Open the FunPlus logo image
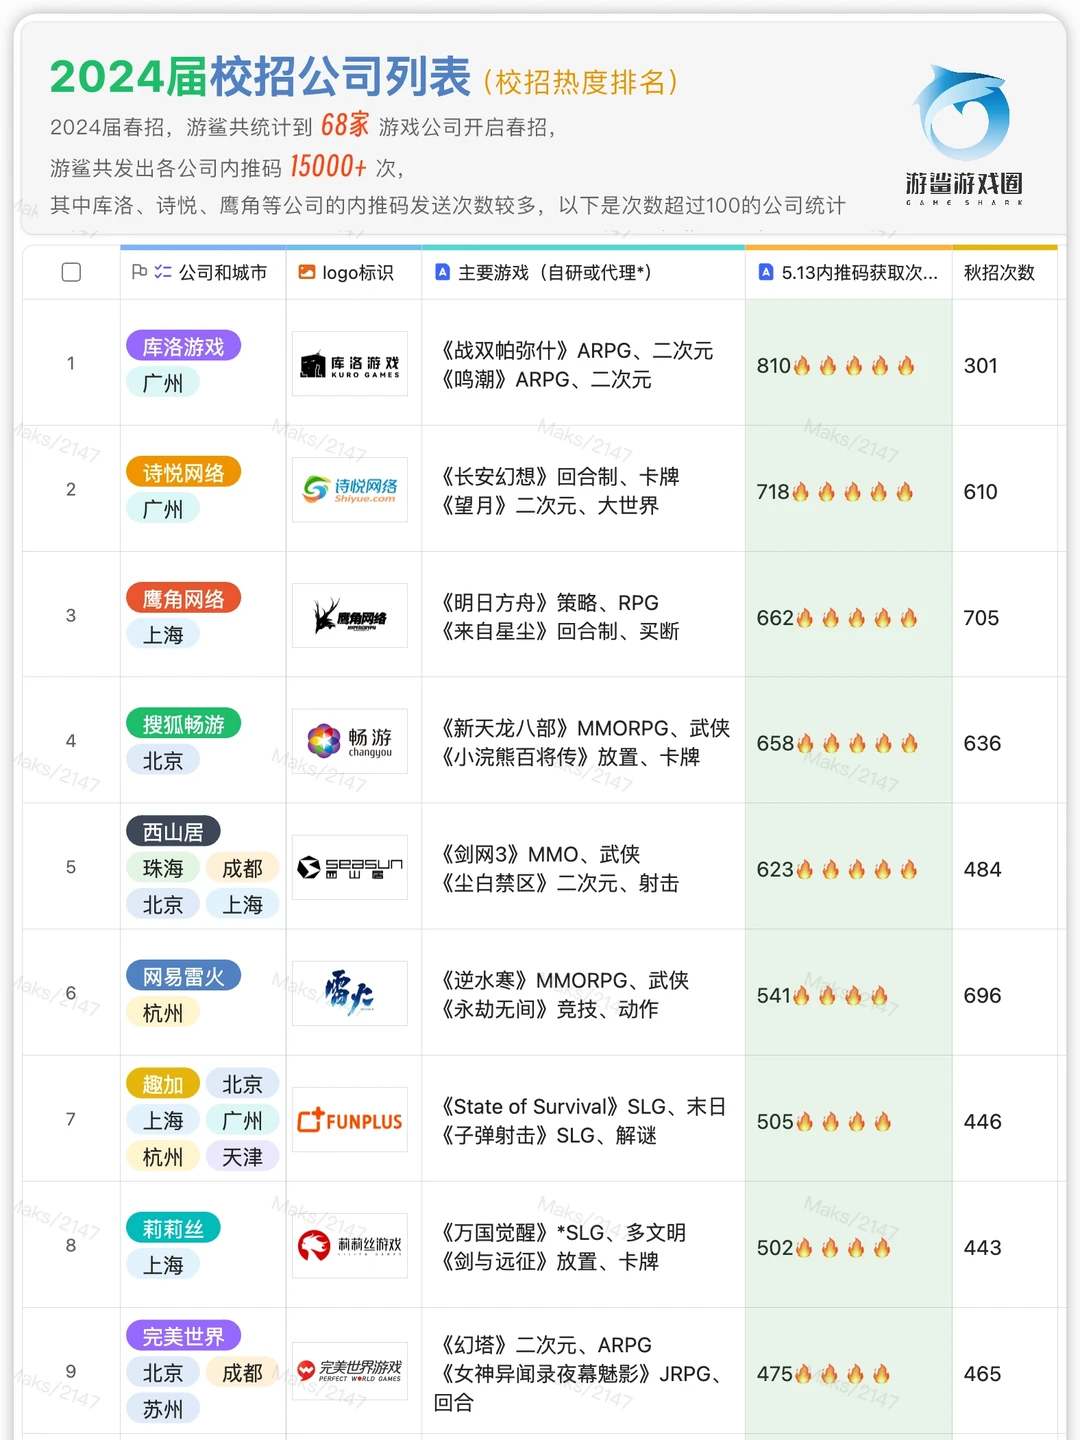The image size is (1080, 1440). 350,1120
